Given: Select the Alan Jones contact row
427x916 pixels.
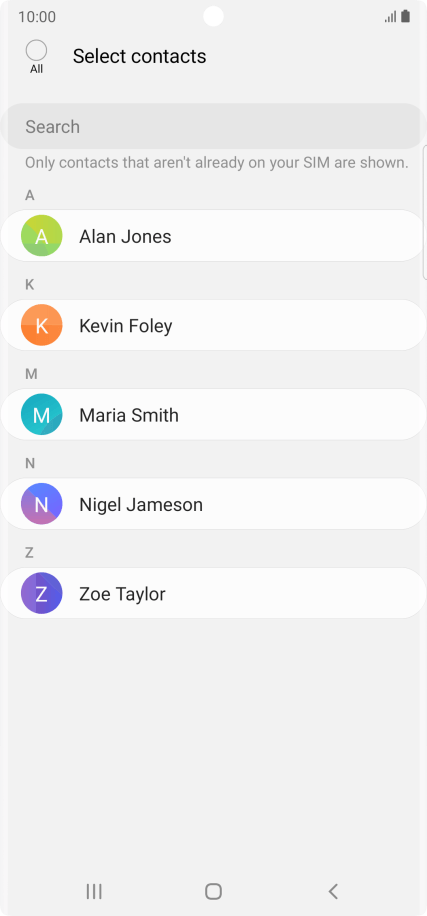Looking at the screenshot, I should click(x=213, y=235).
